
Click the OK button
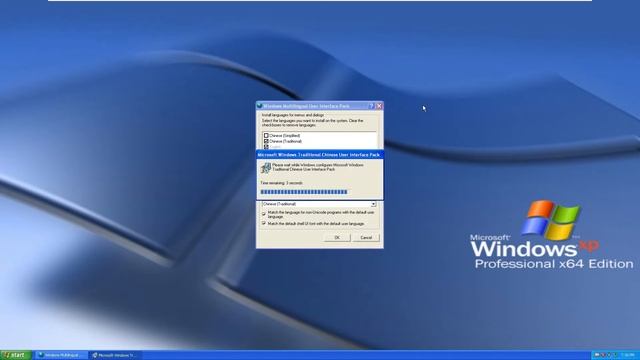pos(337,238)
